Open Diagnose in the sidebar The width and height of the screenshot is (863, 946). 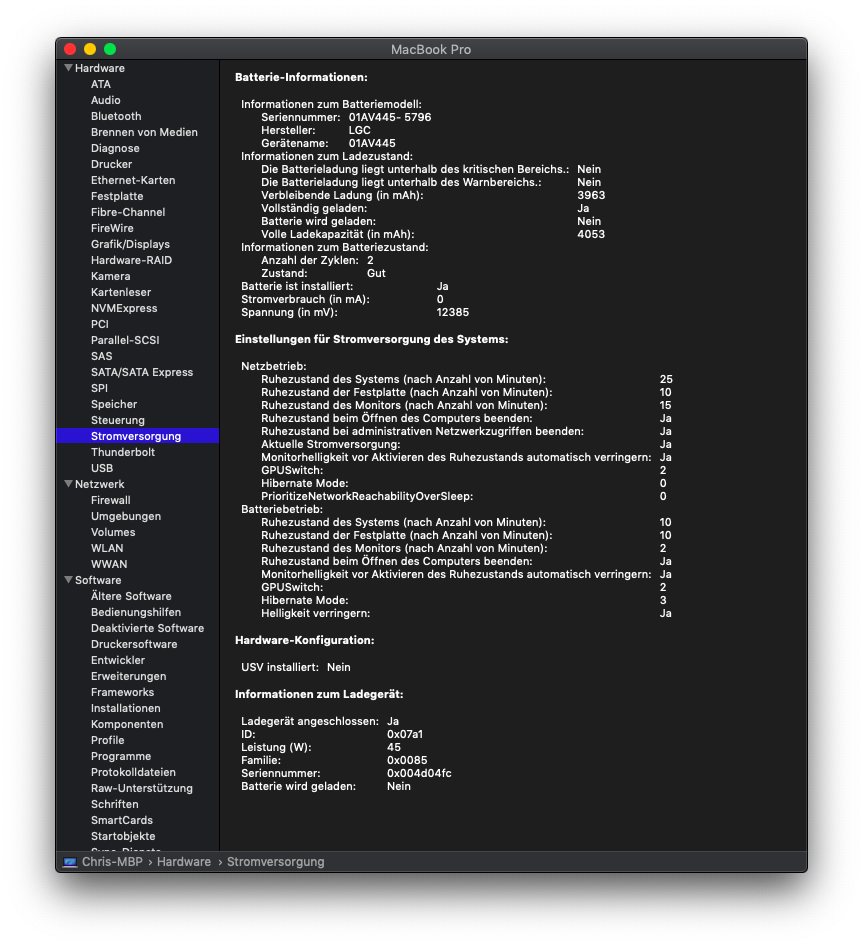115,148
